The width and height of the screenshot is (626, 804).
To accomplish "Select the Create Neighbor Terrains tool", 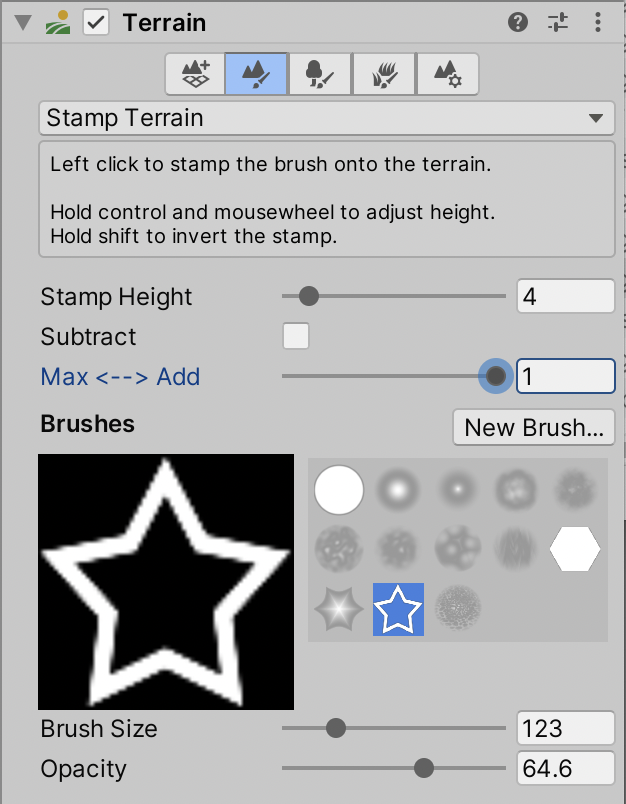I will coord(196,74).
